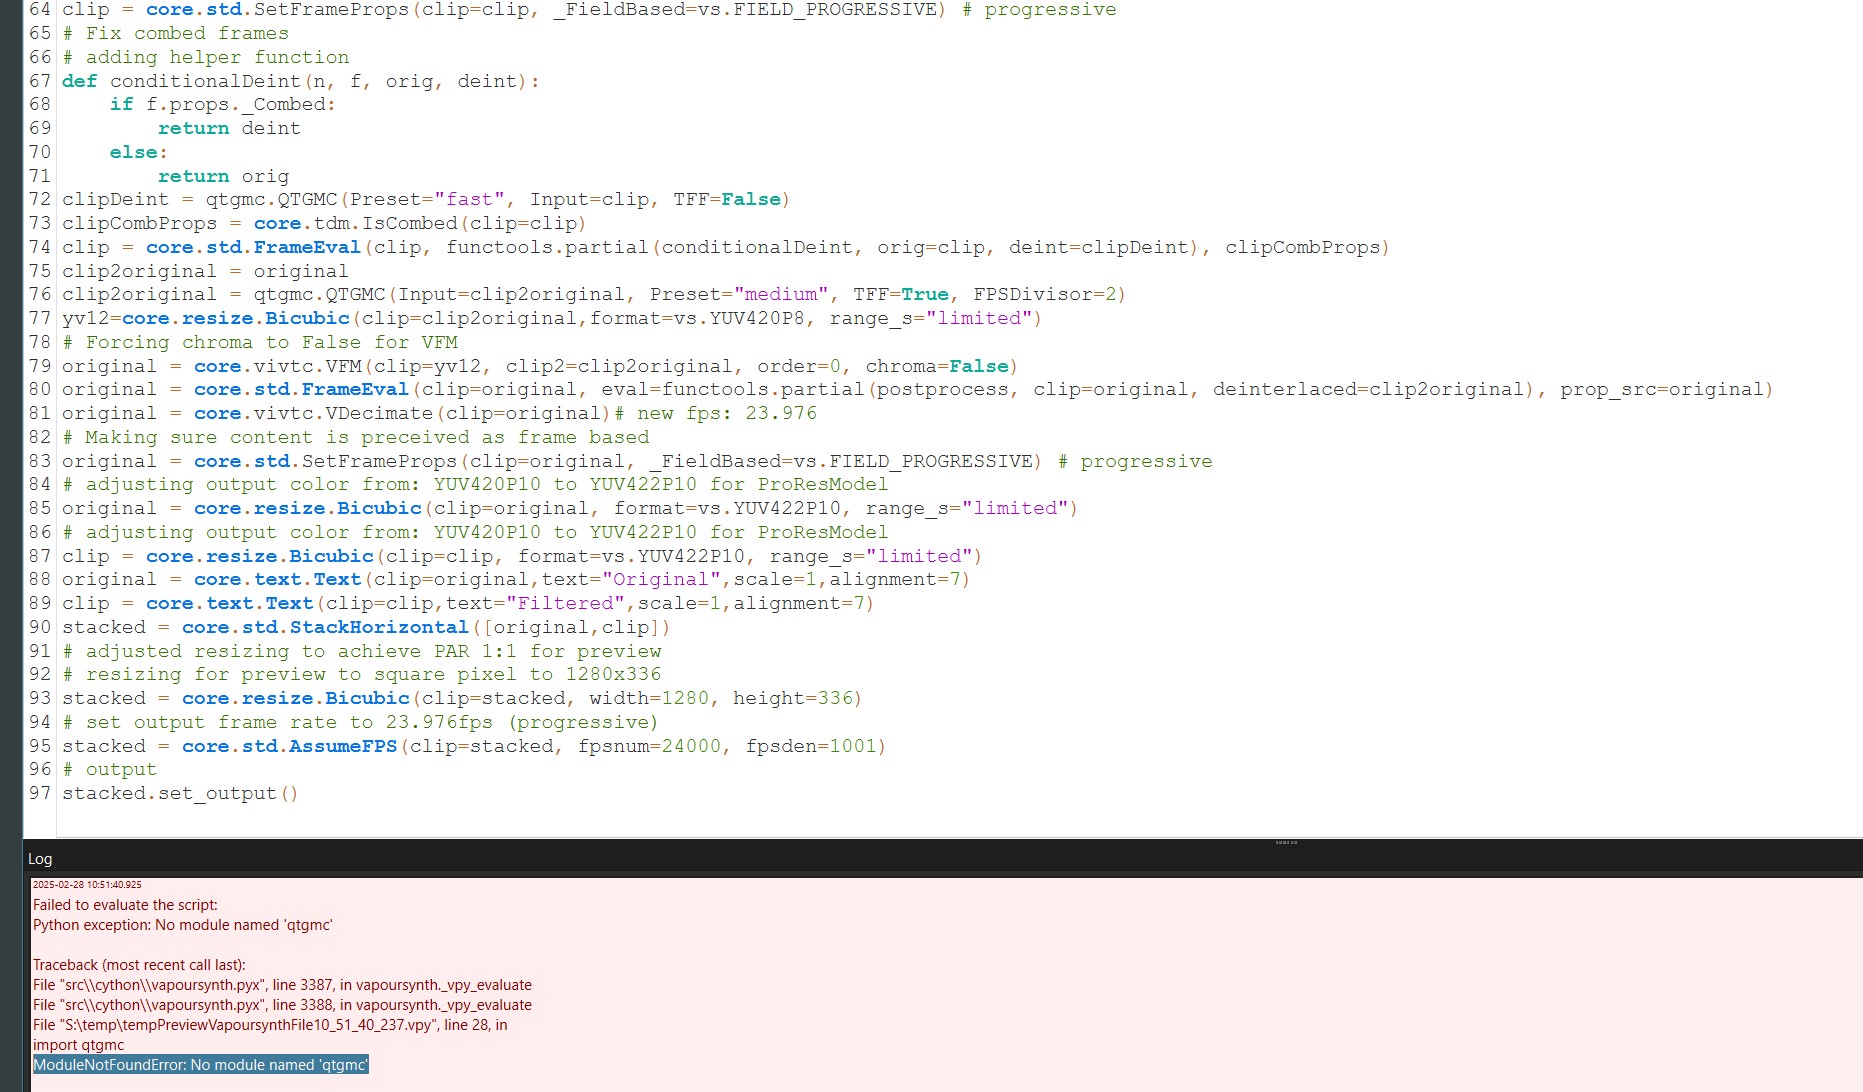Click 'StackHorizontal' on line 90
Viewport: 1863px width, 1092px height.
pos(379,627)
